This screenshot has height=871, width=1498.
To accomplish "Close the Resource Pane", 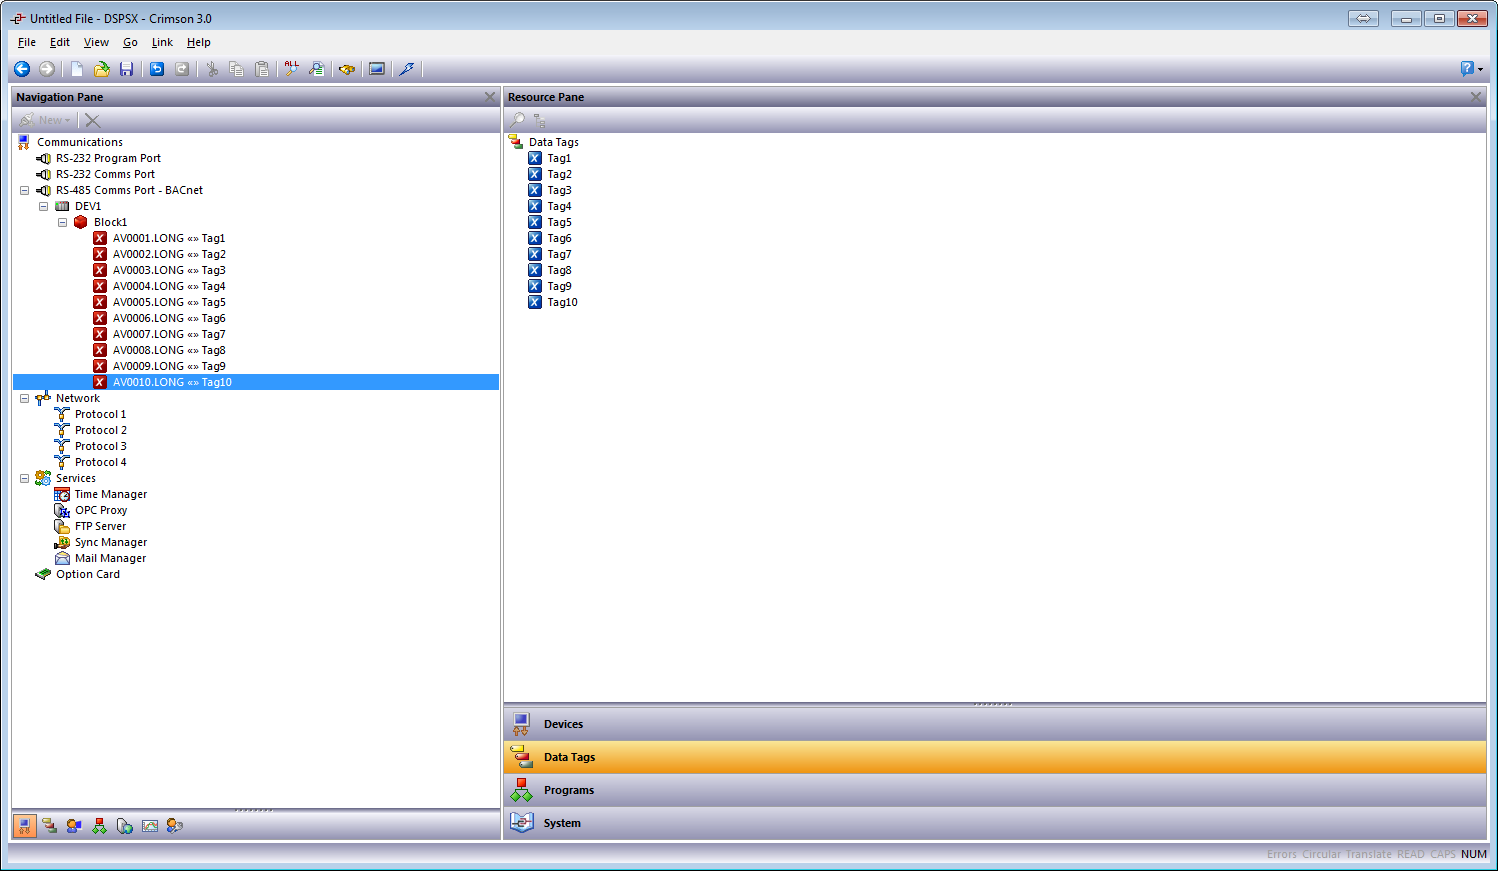I will [1476, 97].
